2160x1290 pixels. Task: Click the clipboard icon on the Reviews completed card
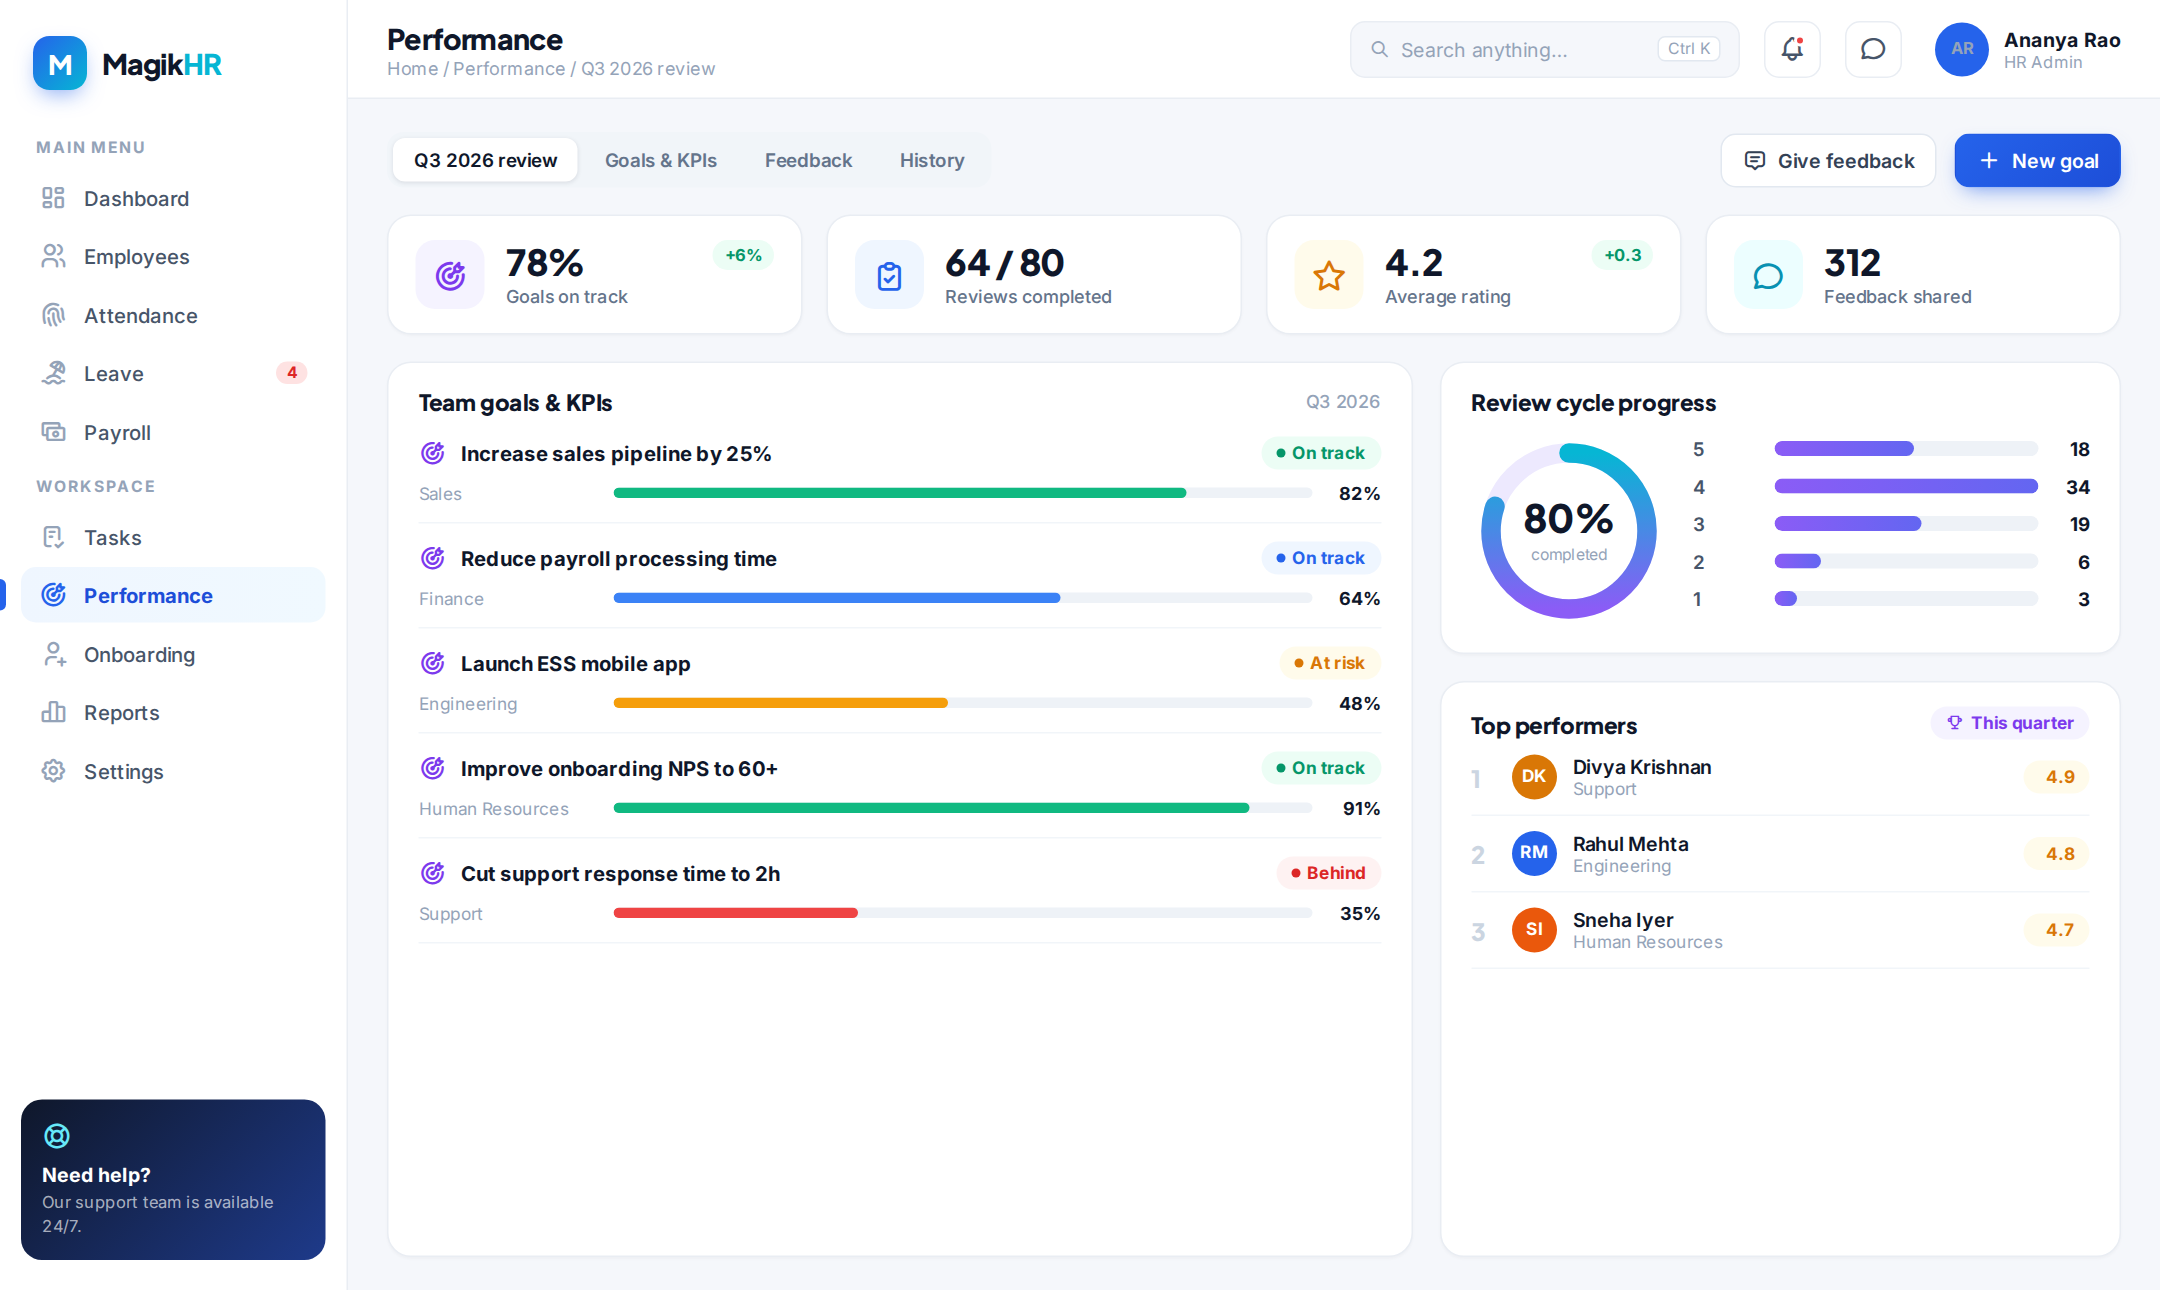(889, 275)
